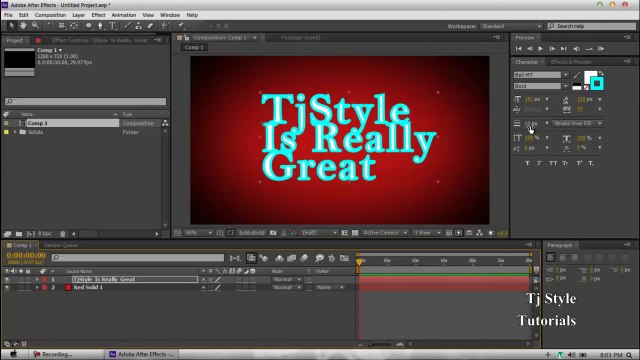Viewport: 640px width, 360px height.
Task: Select the Zoom magnifier tool
Action: pyautogui.click(x=36, y=26)
